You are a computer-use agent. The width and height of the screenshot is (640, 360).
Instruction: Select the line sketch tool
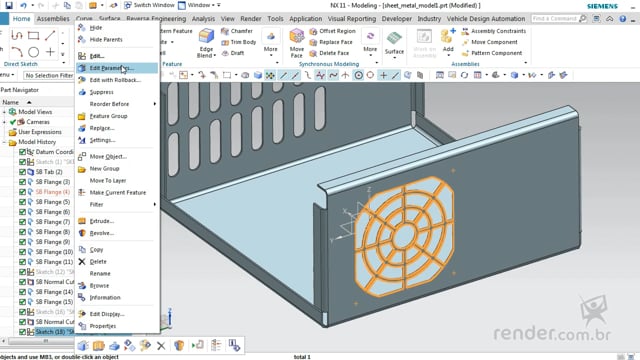[x=50, y=36]
